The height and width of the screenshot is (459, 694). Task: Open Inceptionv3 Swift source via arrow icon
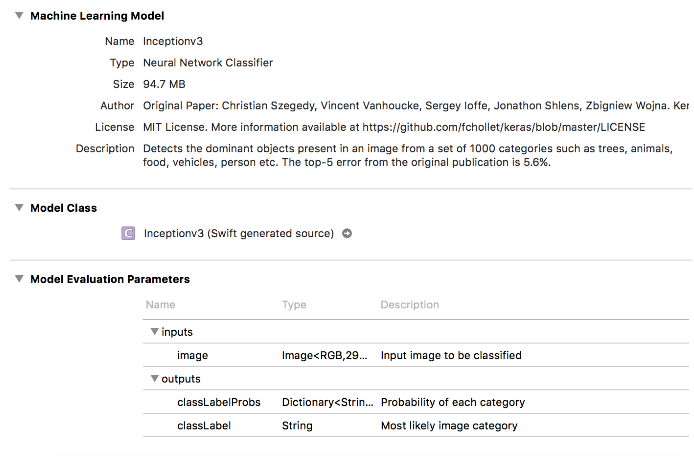coord(347,233)
